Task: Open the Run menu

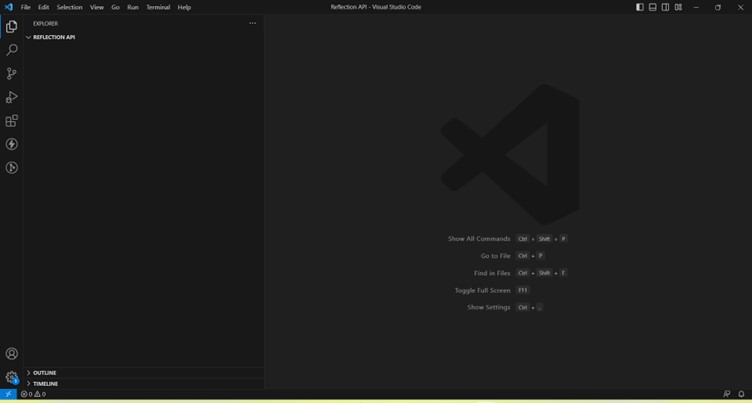Action: tap(133, 7)
